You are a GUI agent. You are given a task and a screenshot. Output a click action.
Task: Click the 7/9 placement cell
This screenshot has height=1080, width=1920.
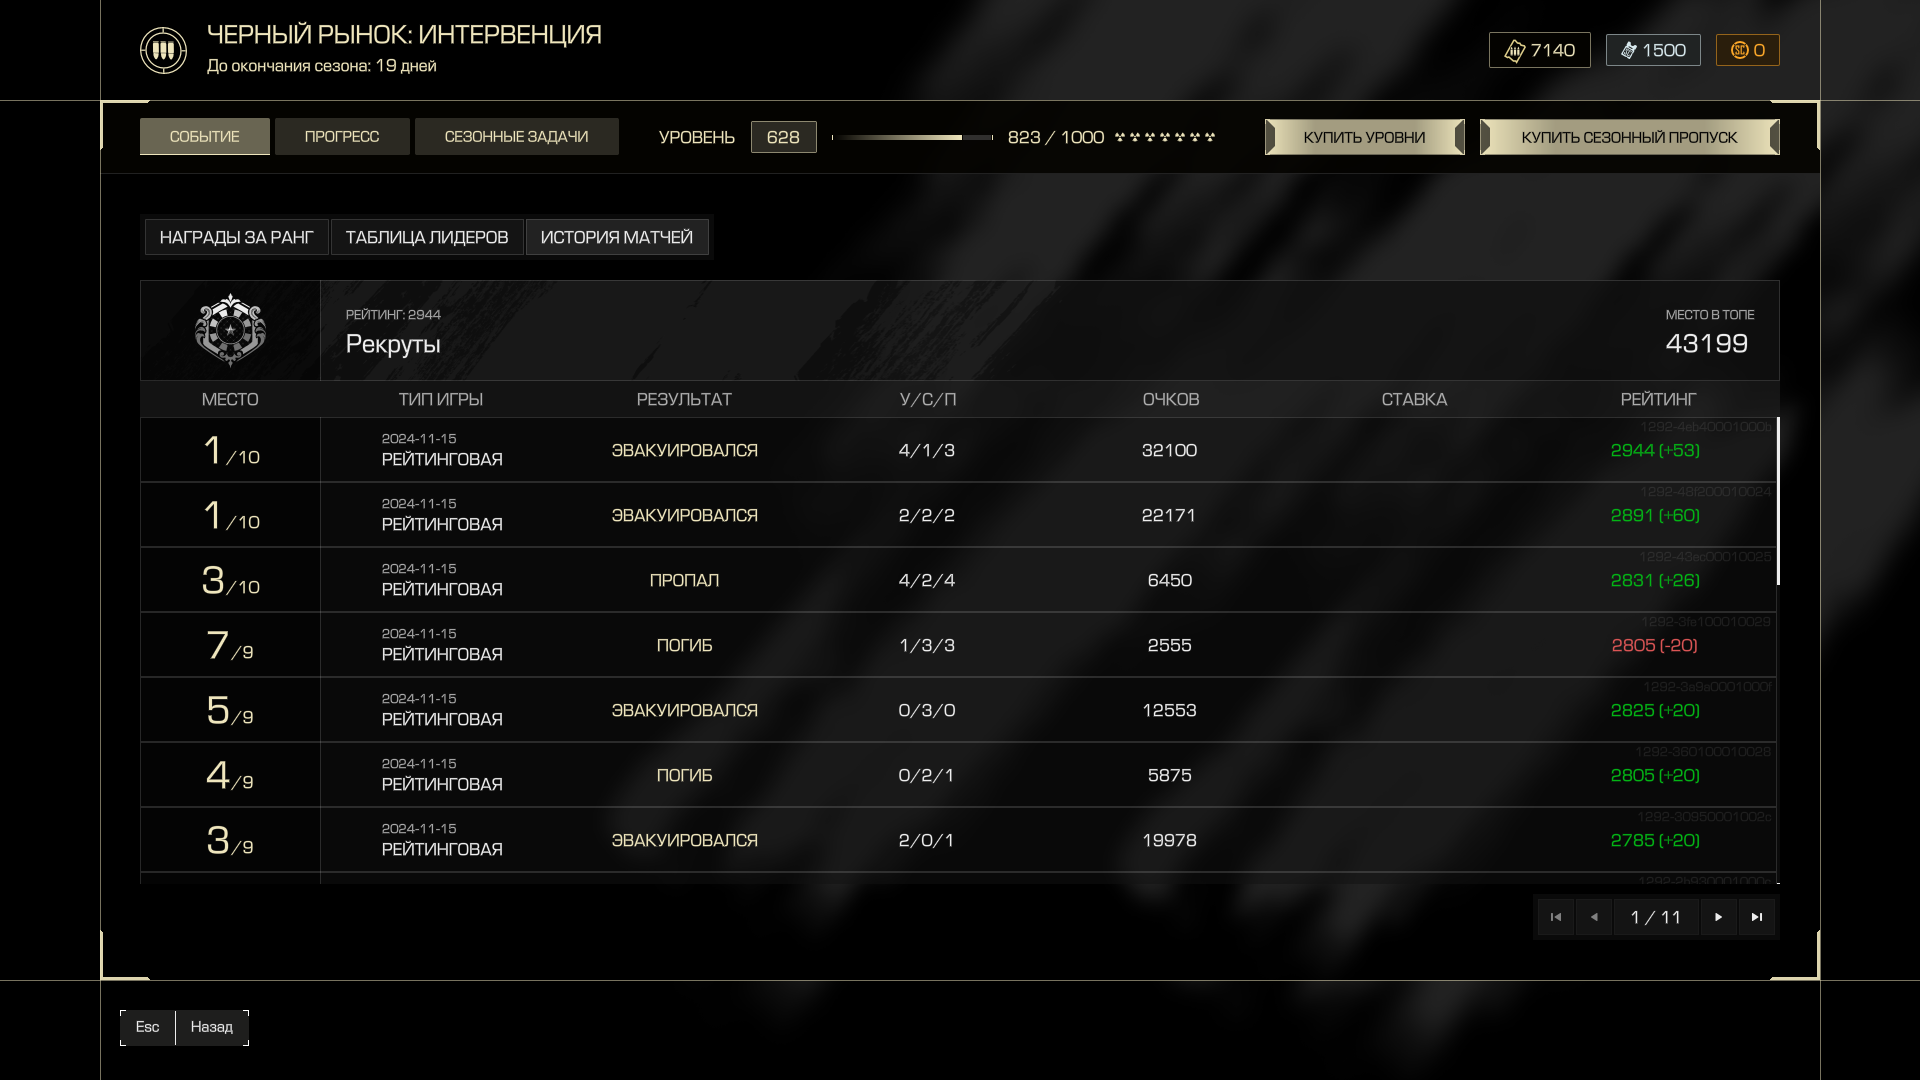(x=230, y=645)
